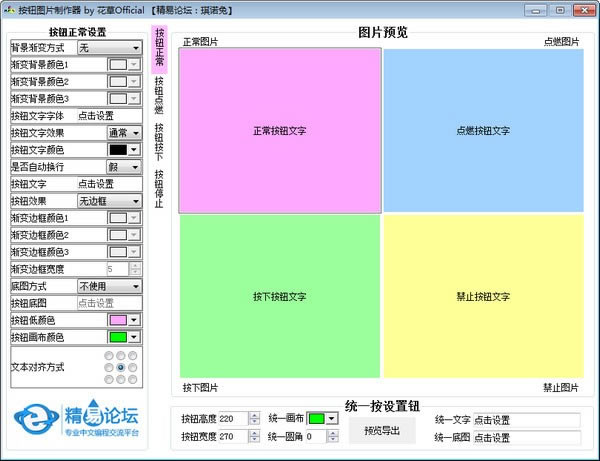Click 点击设置 for 按钮文字字体
Image resolution: width=600 pixels, height=461 pixels.
(109, 116)
